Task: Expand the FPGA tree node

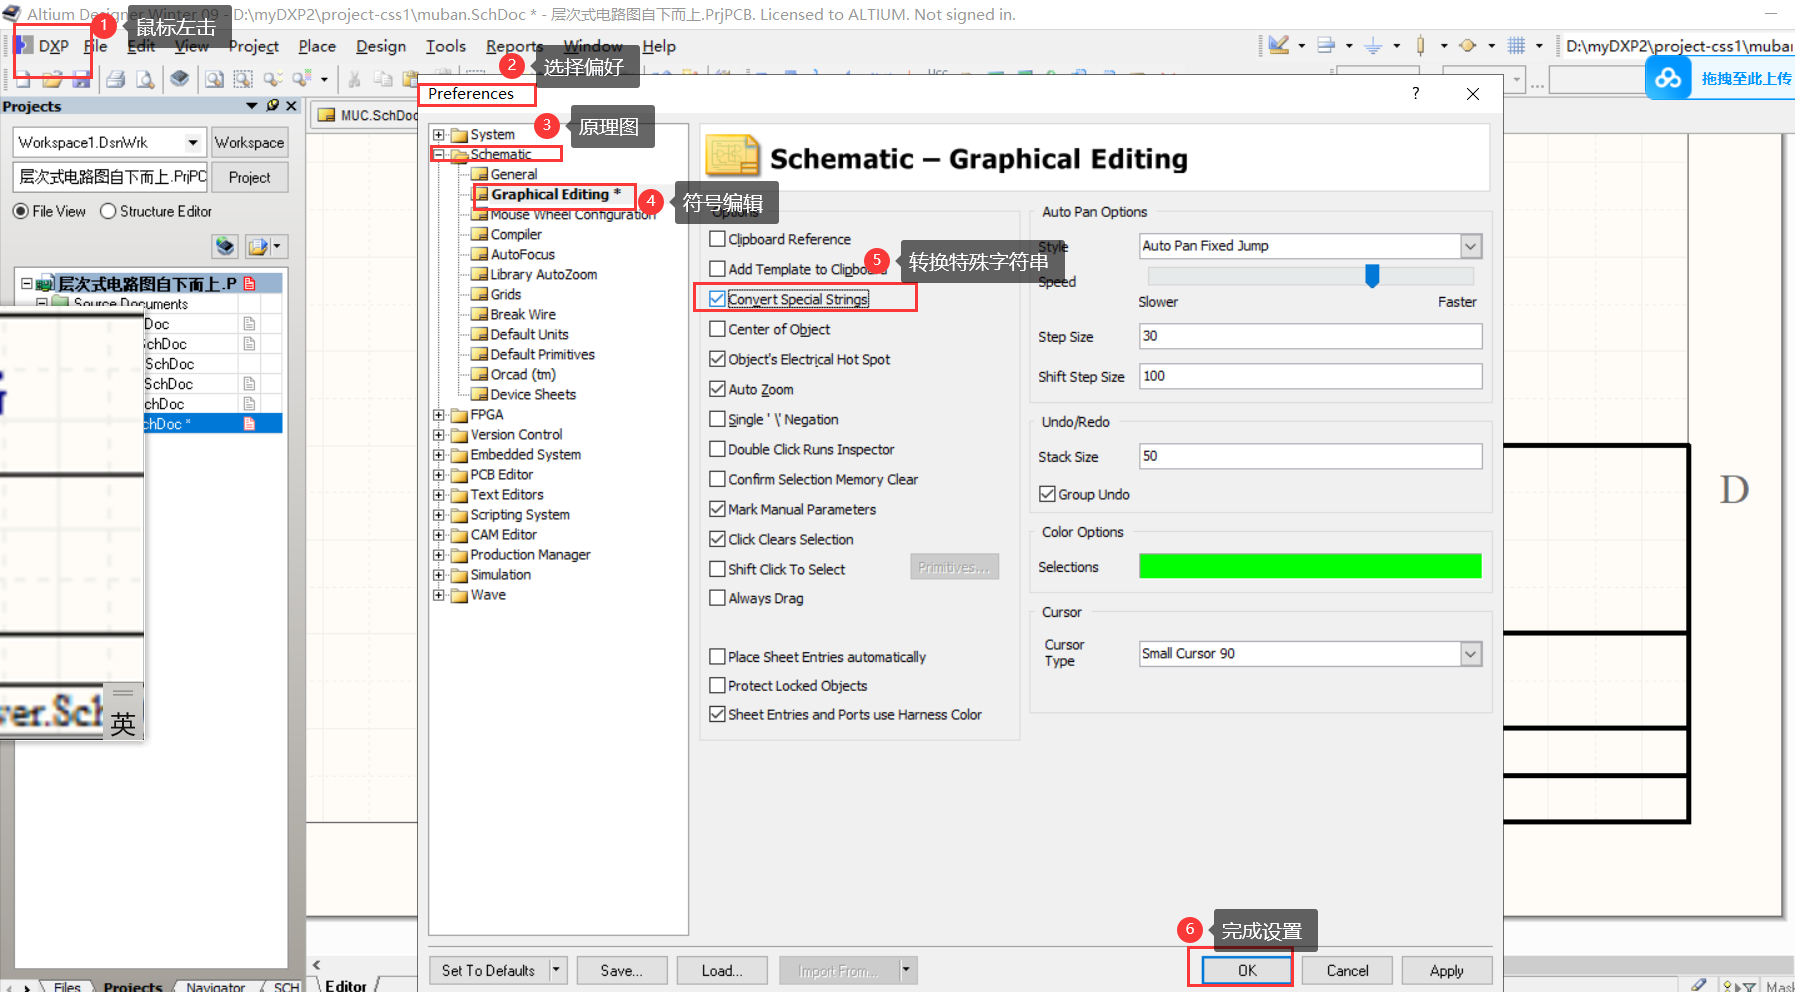Action: [438, 414]
